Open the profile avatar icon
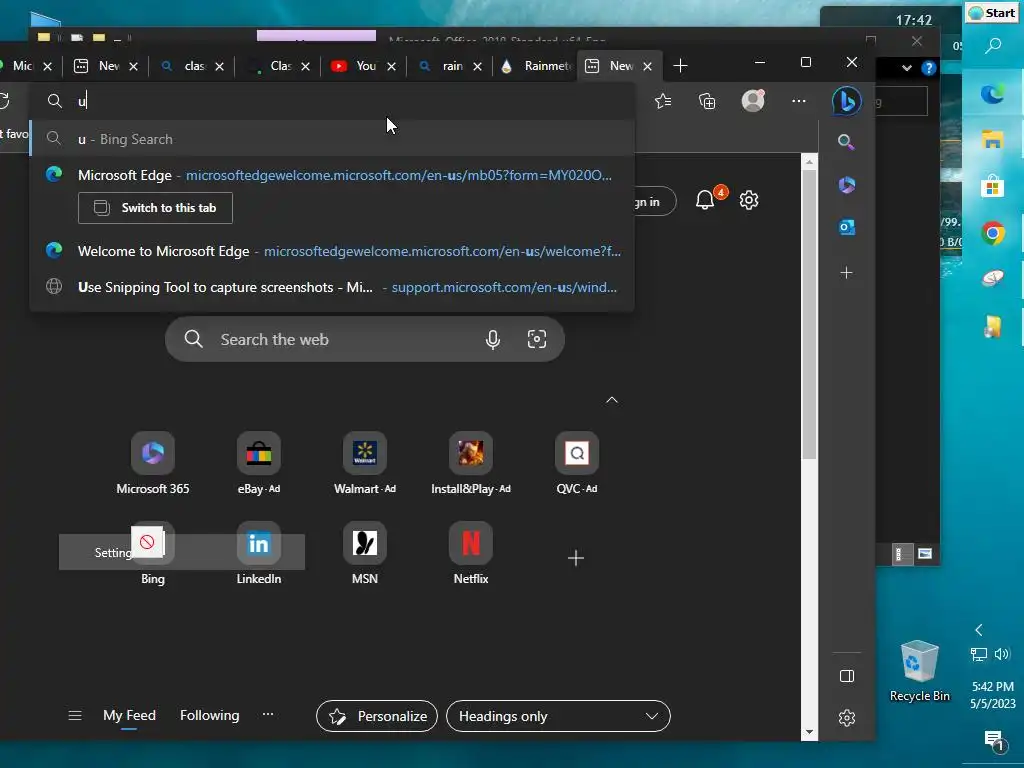 pyautogui.click(x=753, y=101)
